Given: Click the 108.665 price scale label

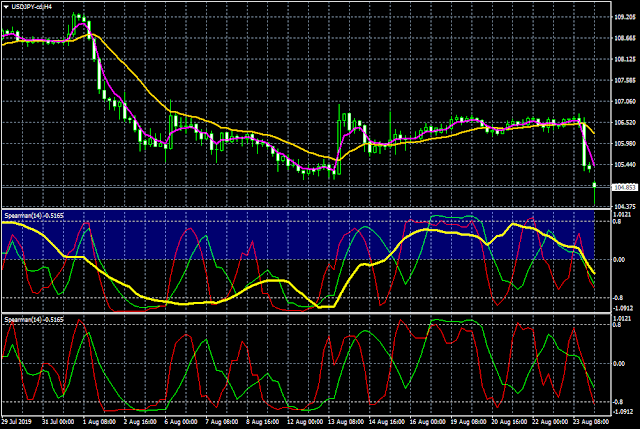Looking at the screenshot, I should [x=625, y=38].
